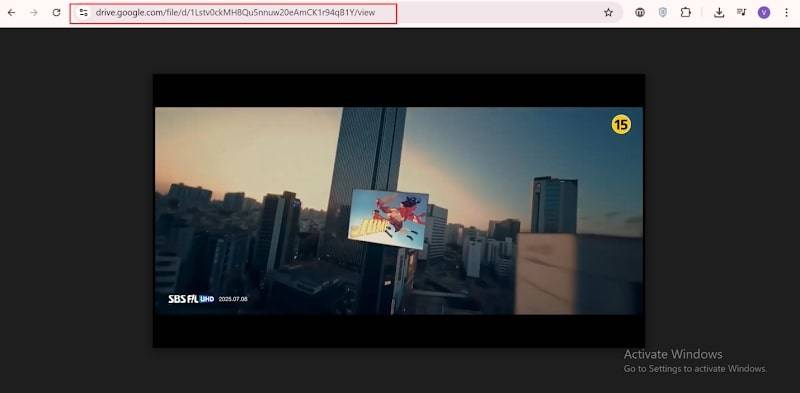Image resolution: width=800 pixels, height=393 pixels.
Task: Open the Chrome three-dot menu
Action: coord(786,13)
